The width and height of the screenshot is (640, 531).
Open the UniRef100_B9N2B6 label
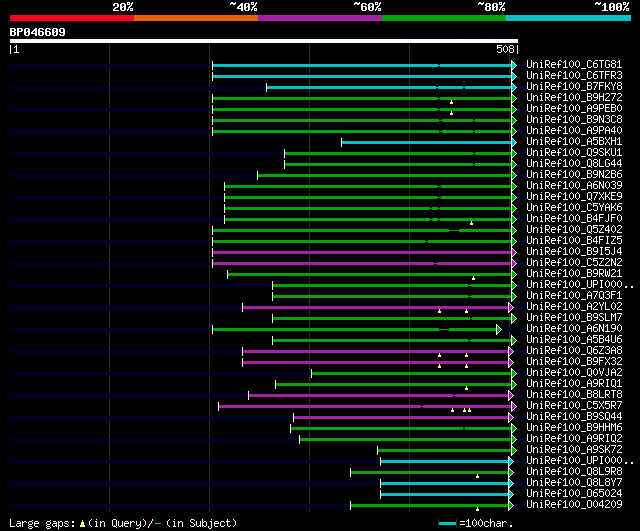574,175
